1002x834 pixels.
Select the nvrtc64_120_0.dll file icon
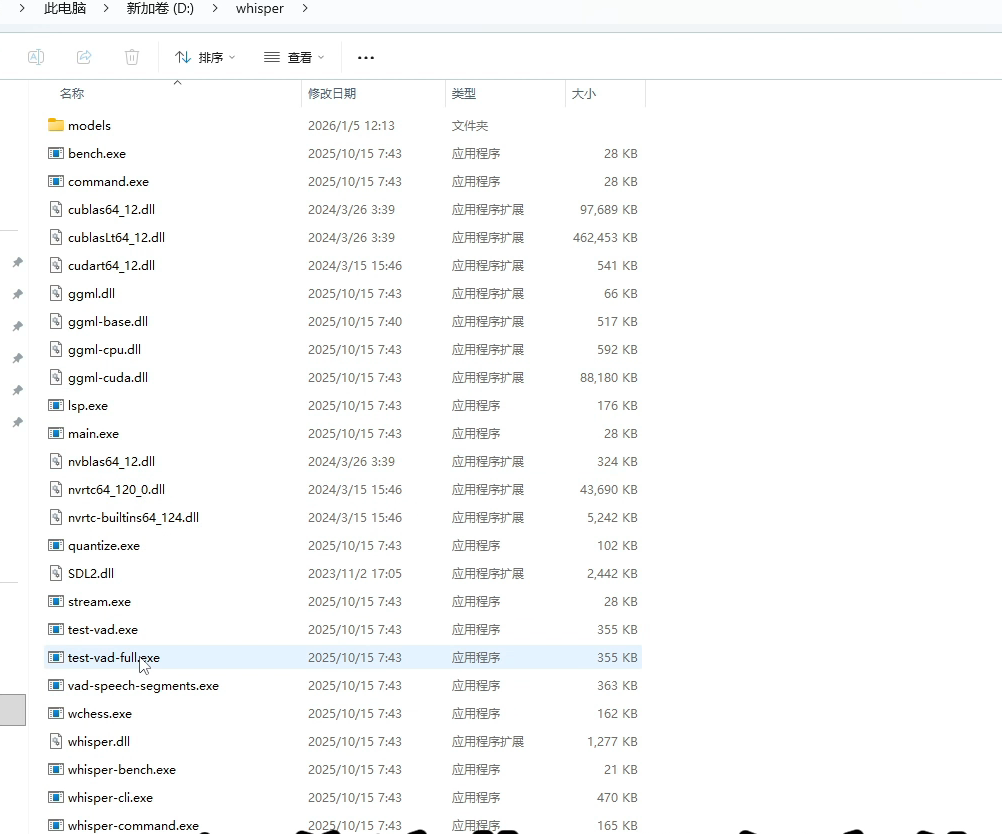coord(56,490)
